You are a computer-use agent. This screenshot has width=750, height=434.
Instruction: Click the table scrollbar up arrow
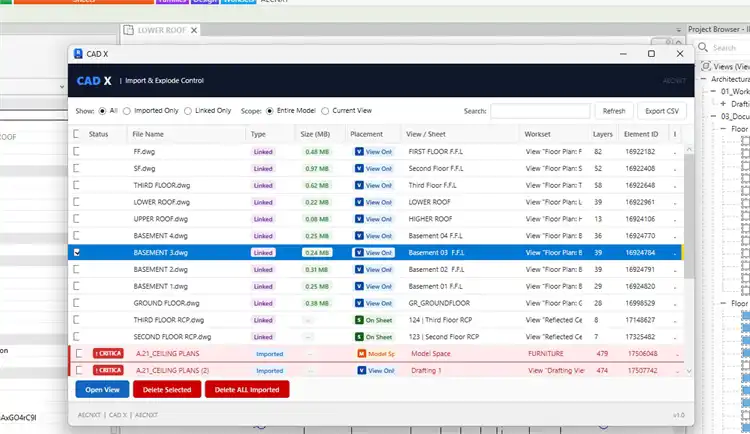(x=689, y=149)
